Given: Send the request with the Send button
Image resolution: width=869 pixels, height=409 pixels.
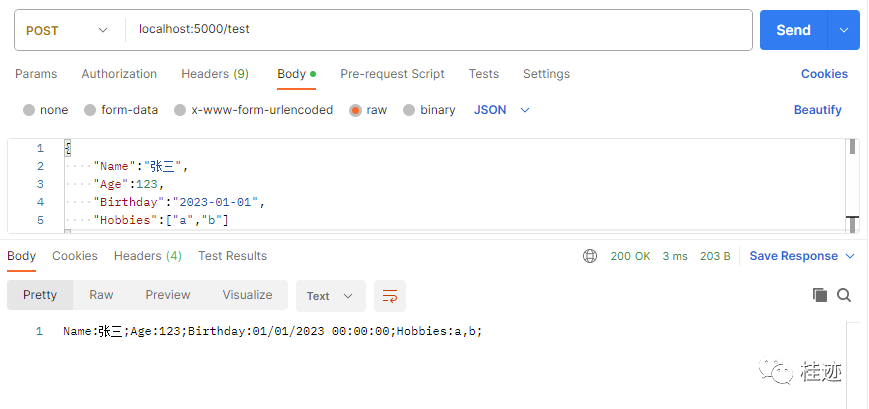Looking at the screenshot, I should (794, 30).
